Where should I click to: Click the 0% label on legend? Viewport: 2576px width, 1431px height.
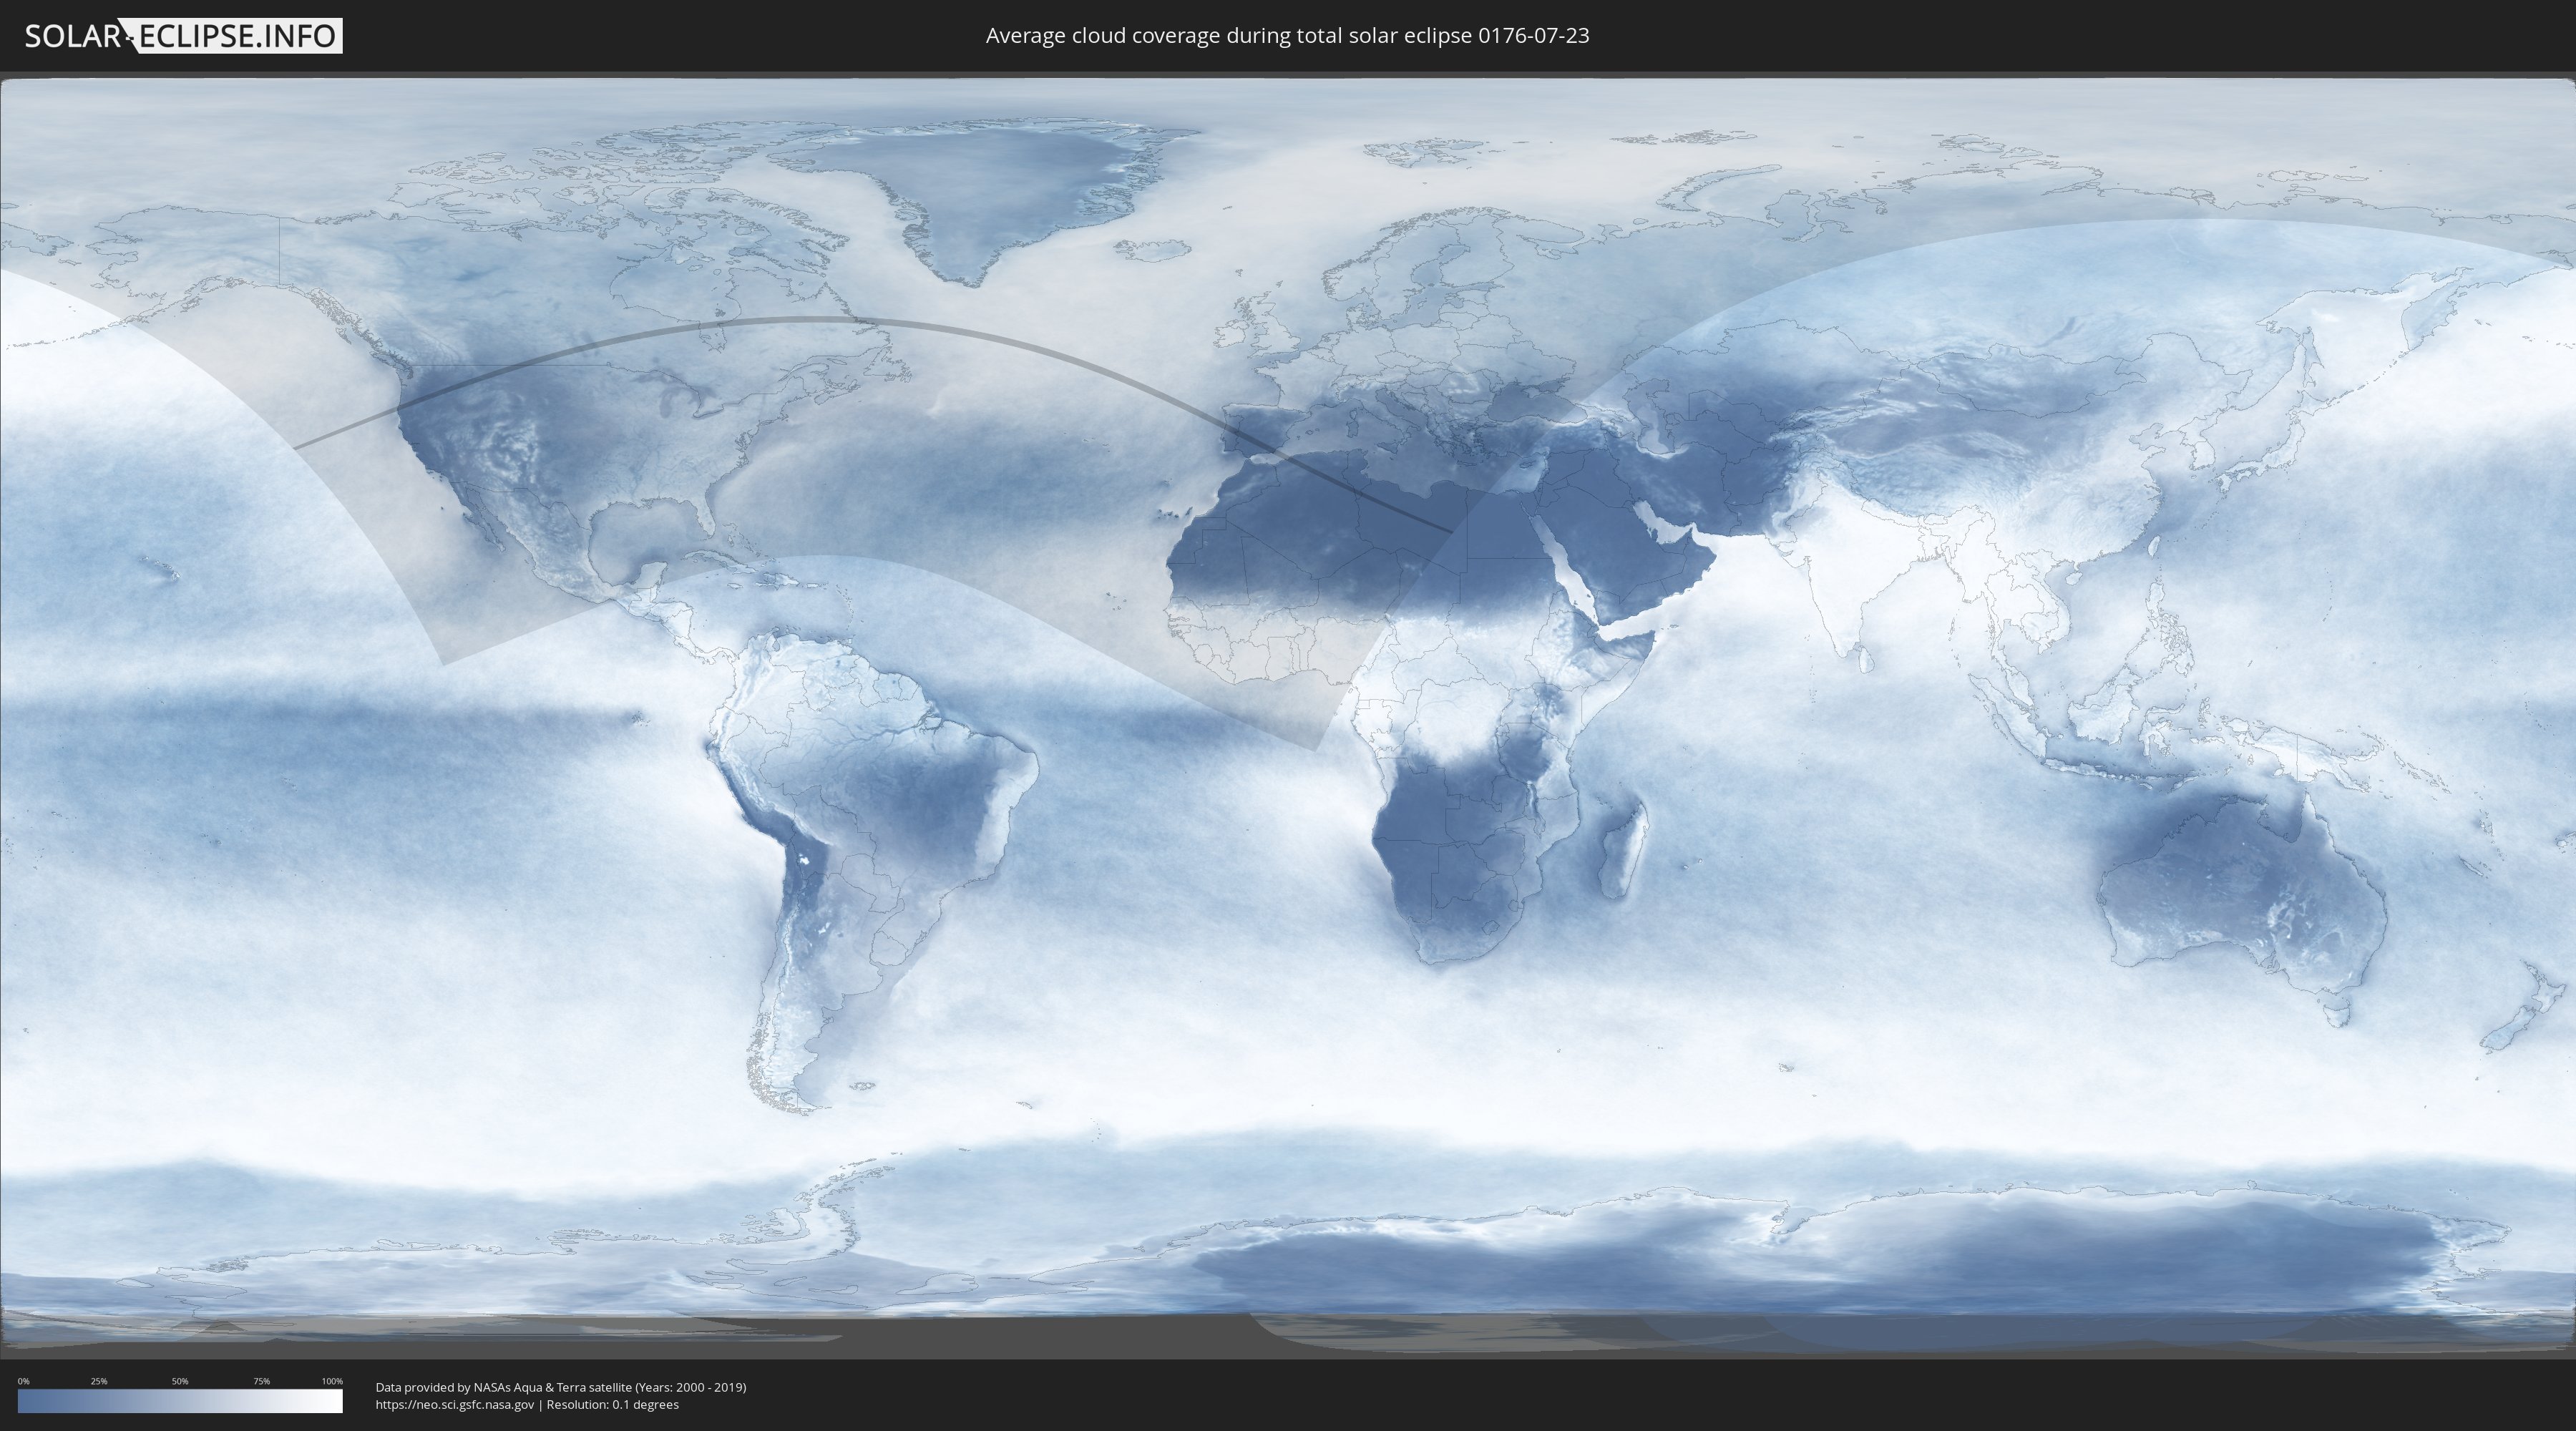click(23, 1381)
